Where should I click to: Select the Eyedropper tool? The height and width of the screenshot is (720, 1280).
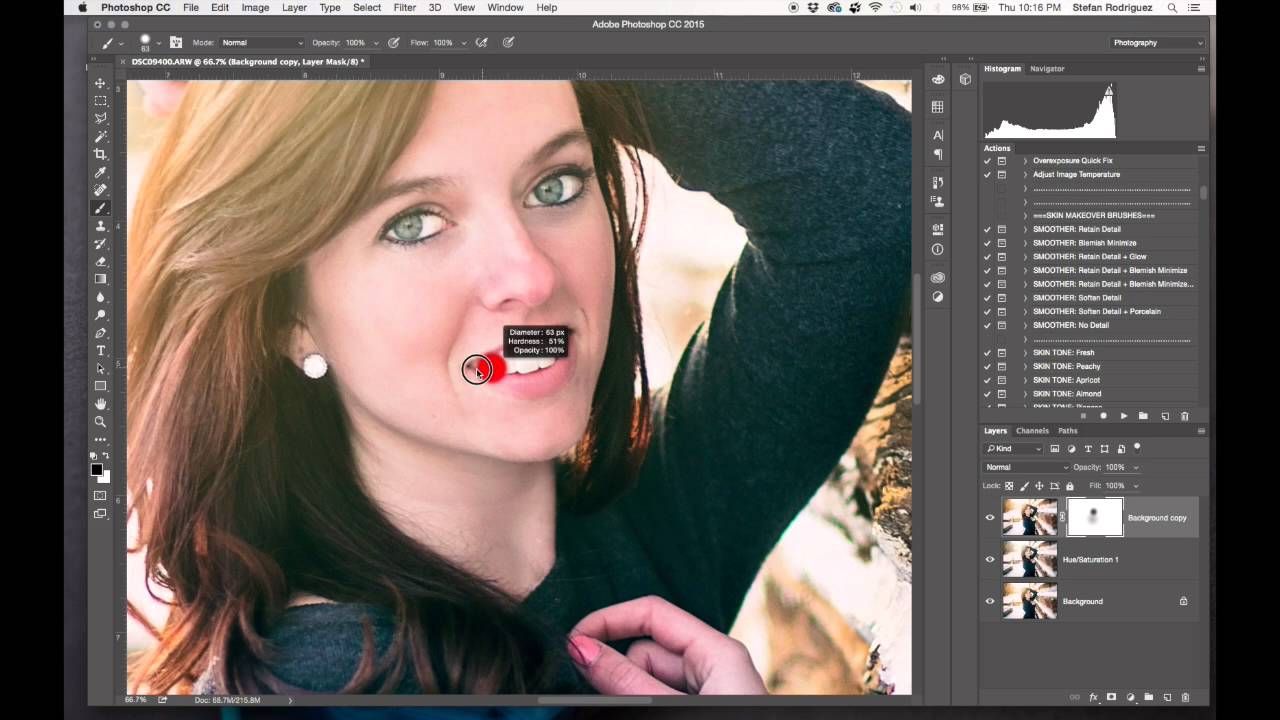coord(100,172)
